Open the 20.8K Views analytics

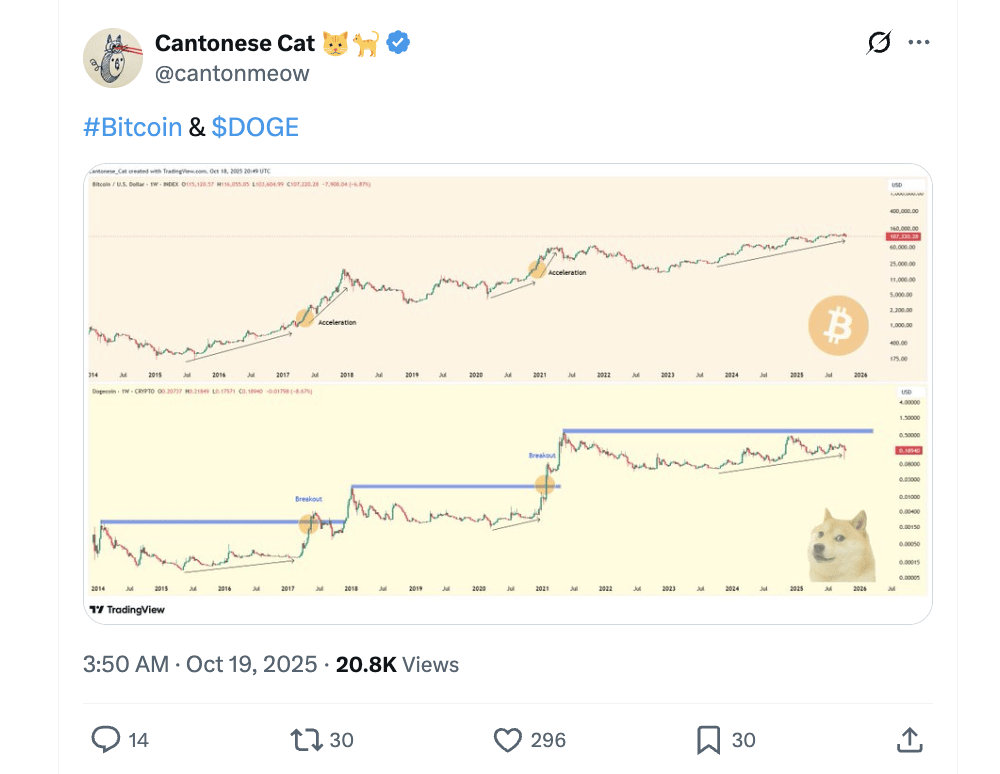point(396,664)
